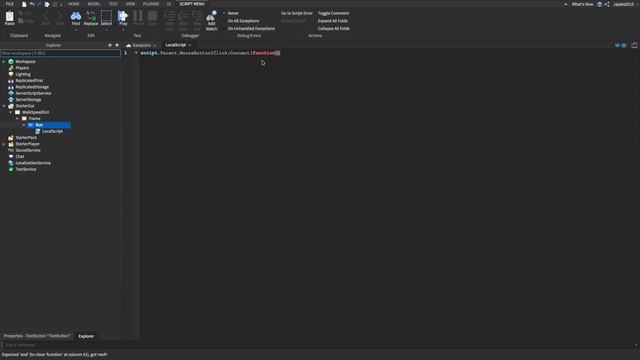Viewport: 640px width, 360px height.
Task: Select ServerScriptService in Explorer
Action: 33,93
